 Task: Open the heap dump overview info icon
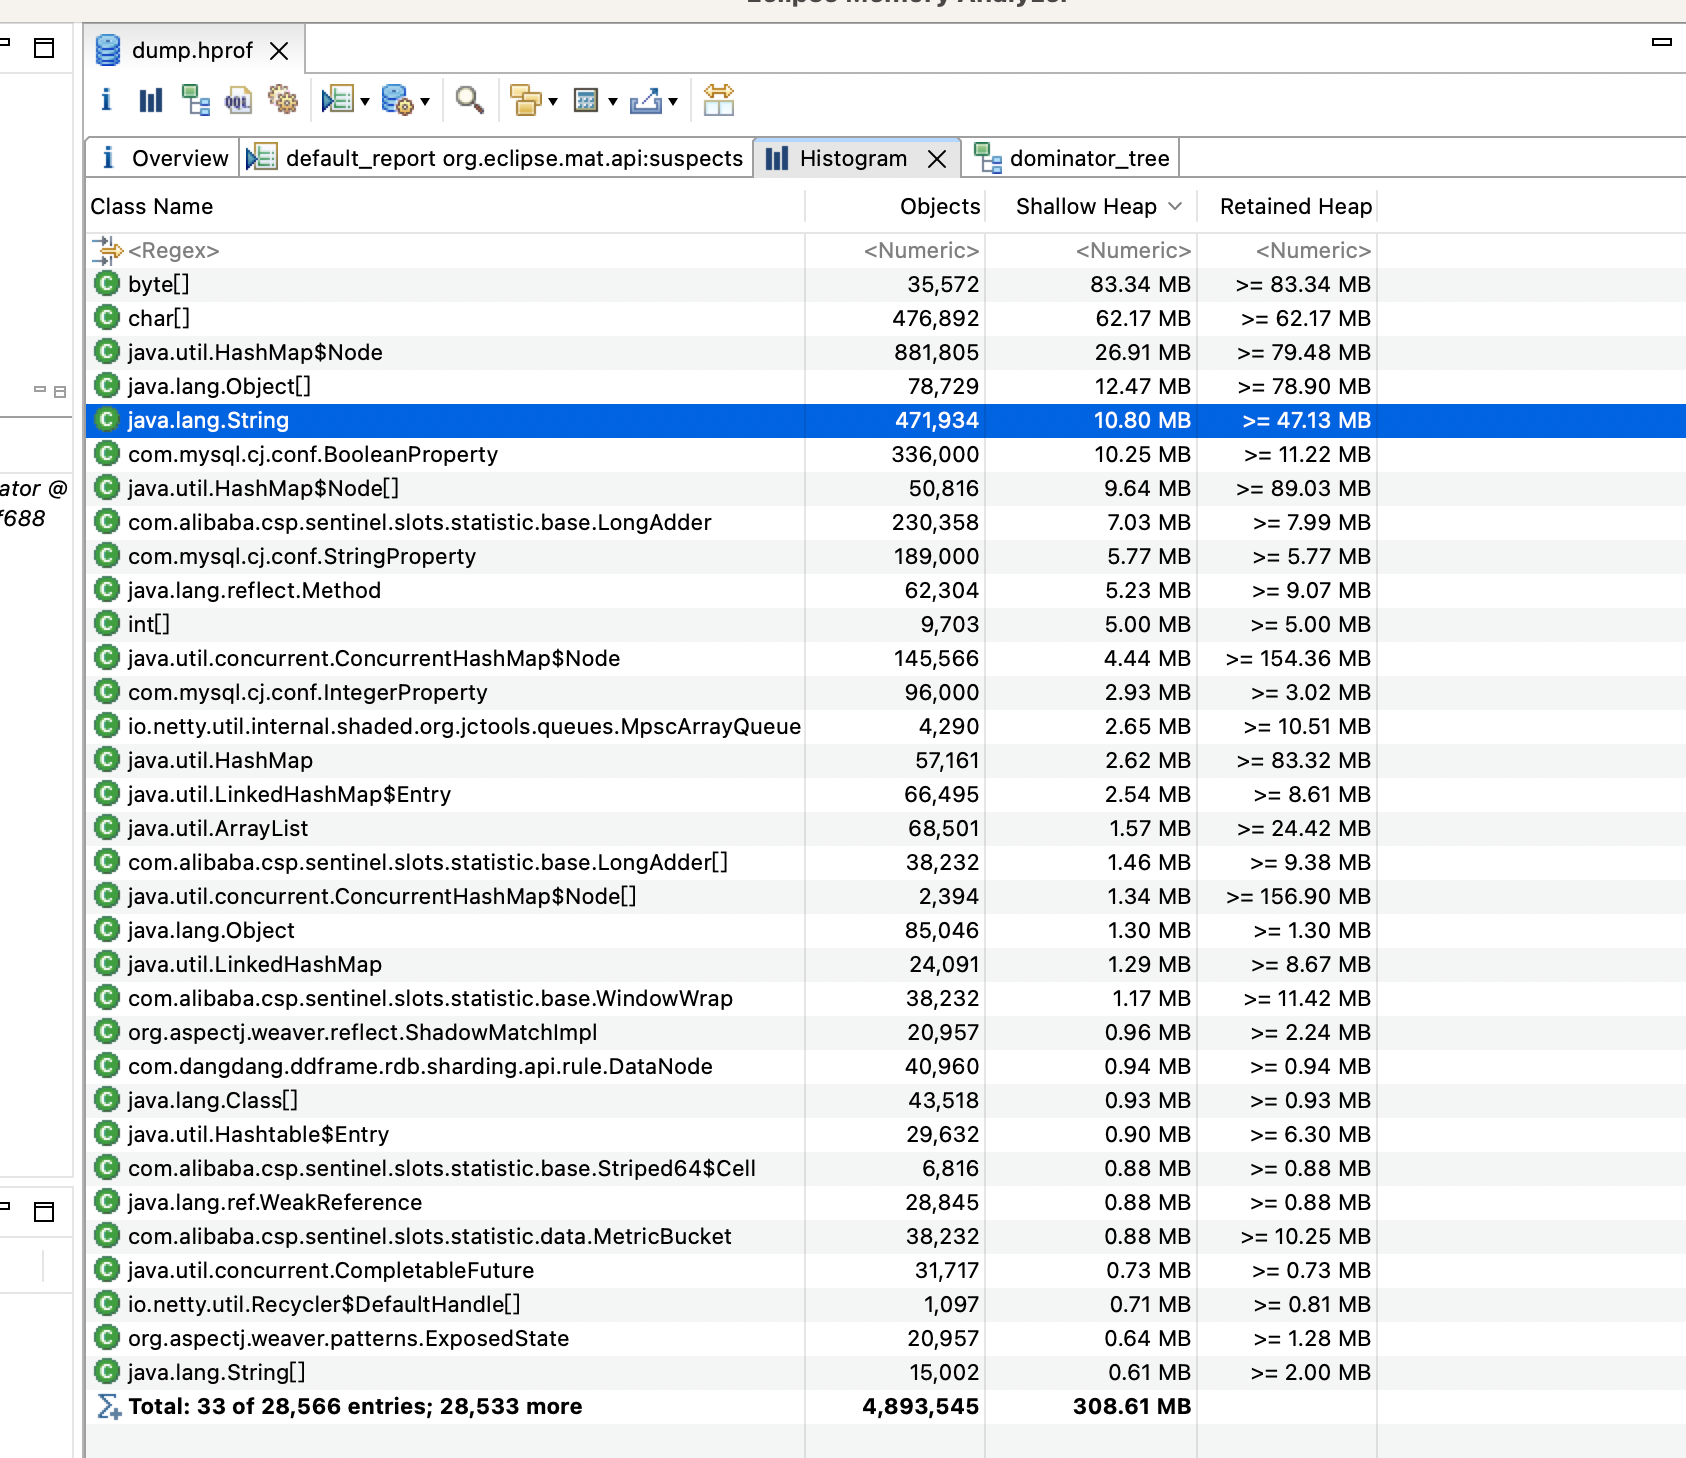[106, 100]
